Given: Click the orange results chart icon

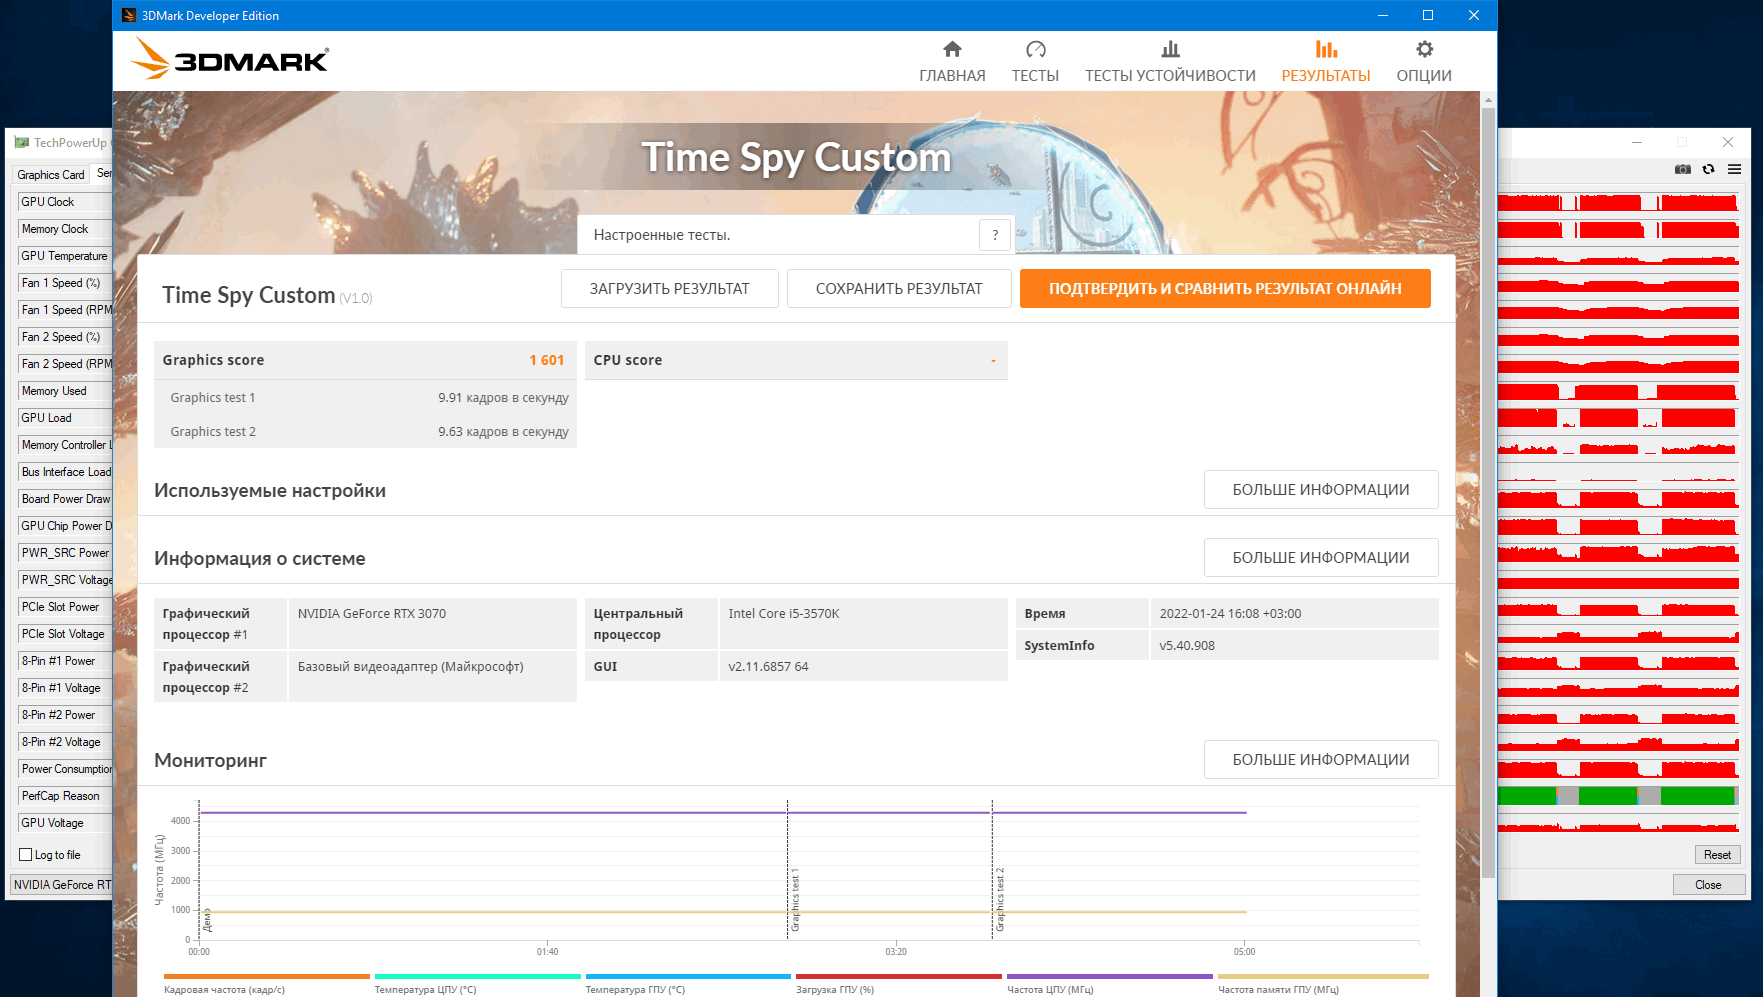Looking at the screenshot, I should tap(1326, 49).
